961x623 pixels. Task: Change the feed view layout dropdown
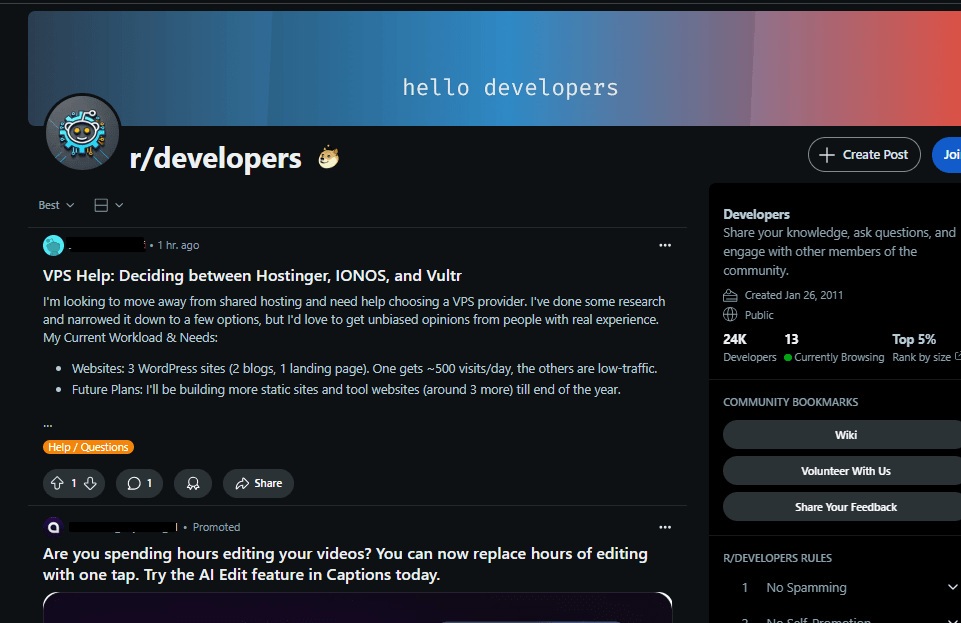(x=108, y=205)
